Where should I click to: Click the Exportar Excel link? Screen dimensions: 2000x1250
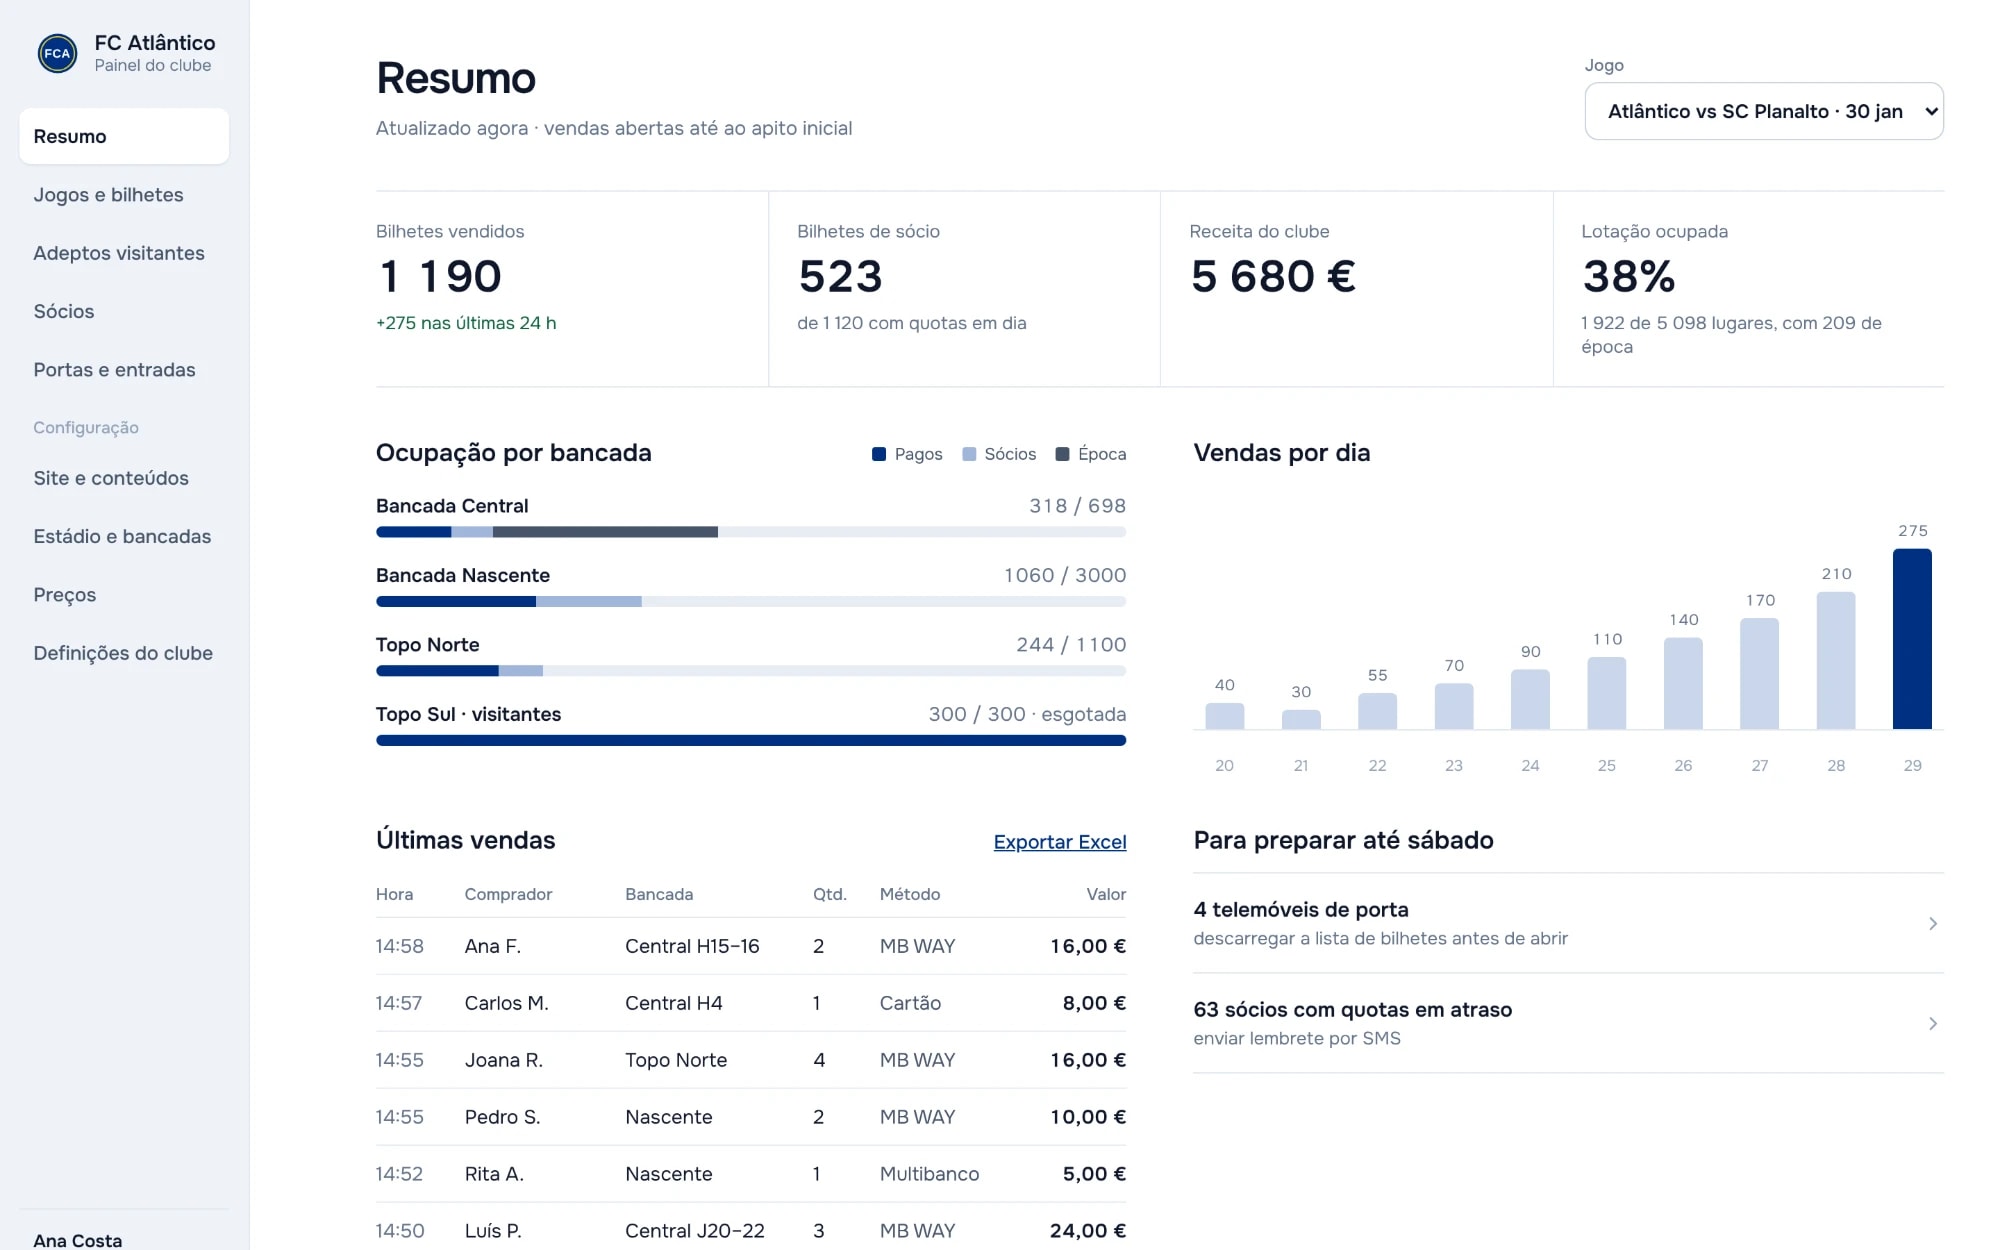[x=1060, y=842]
